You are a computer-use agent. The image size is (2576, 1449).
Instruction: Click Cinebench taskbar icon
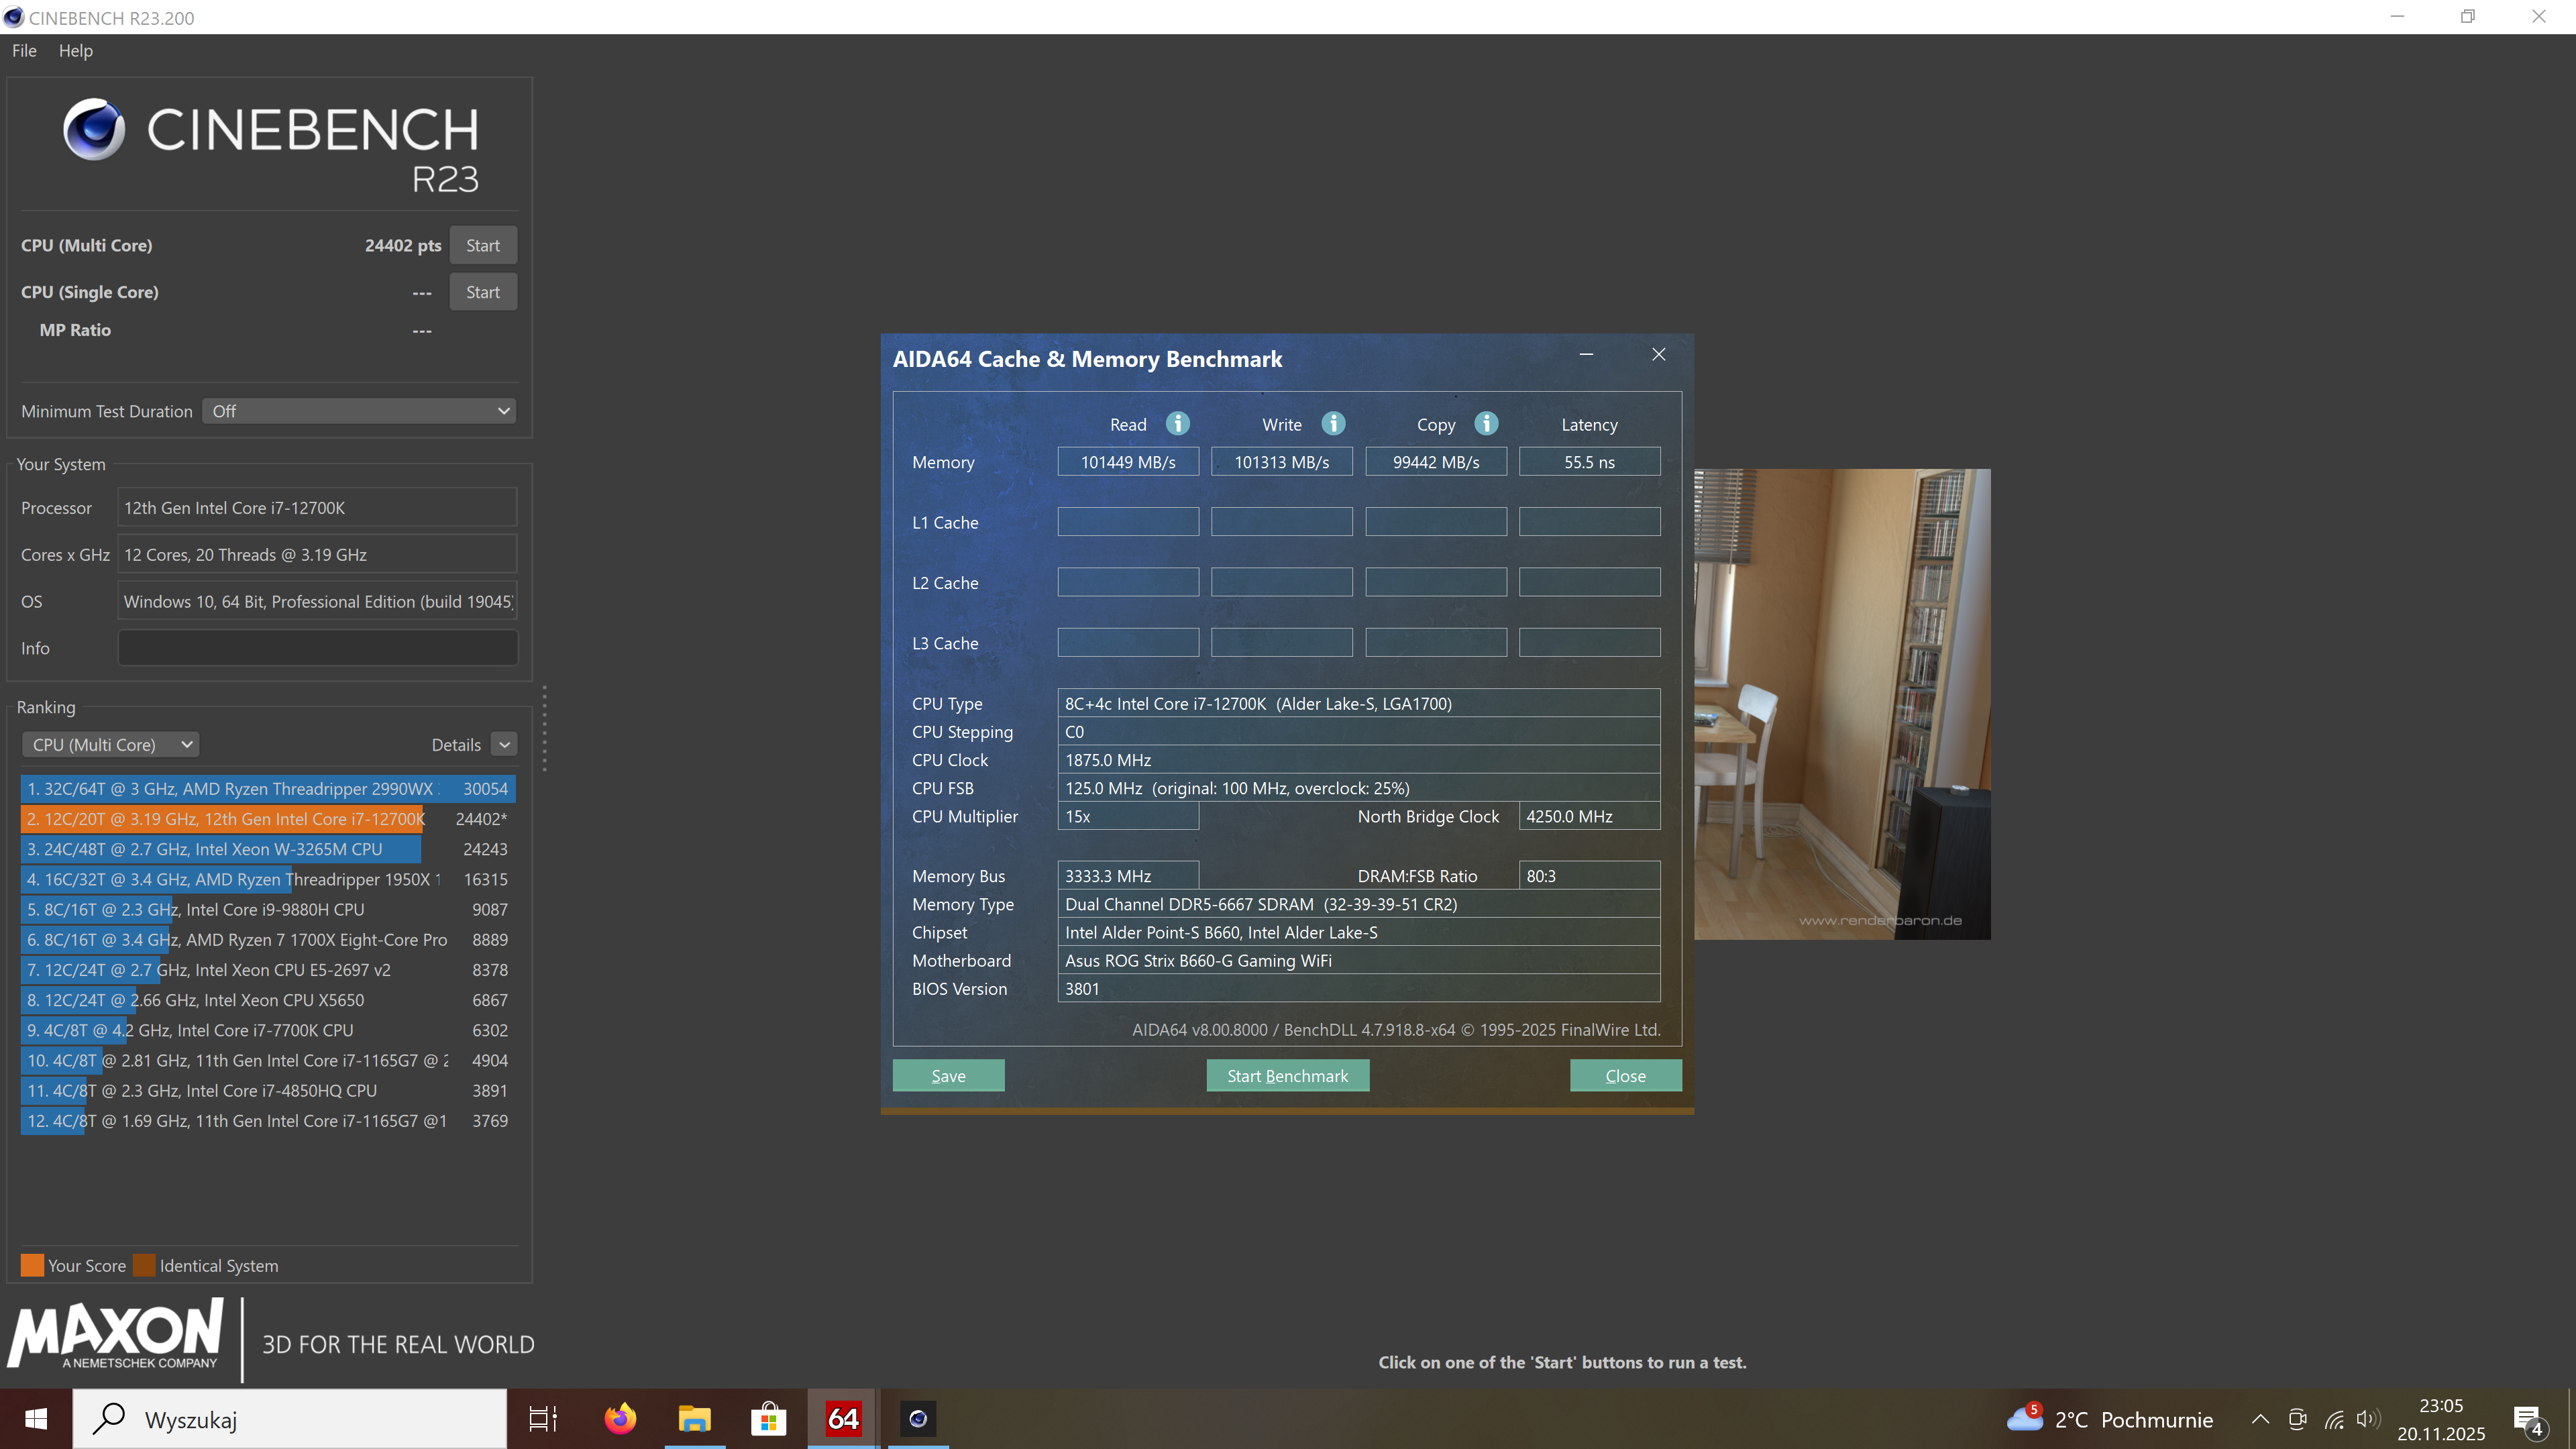coord(917,1418)
